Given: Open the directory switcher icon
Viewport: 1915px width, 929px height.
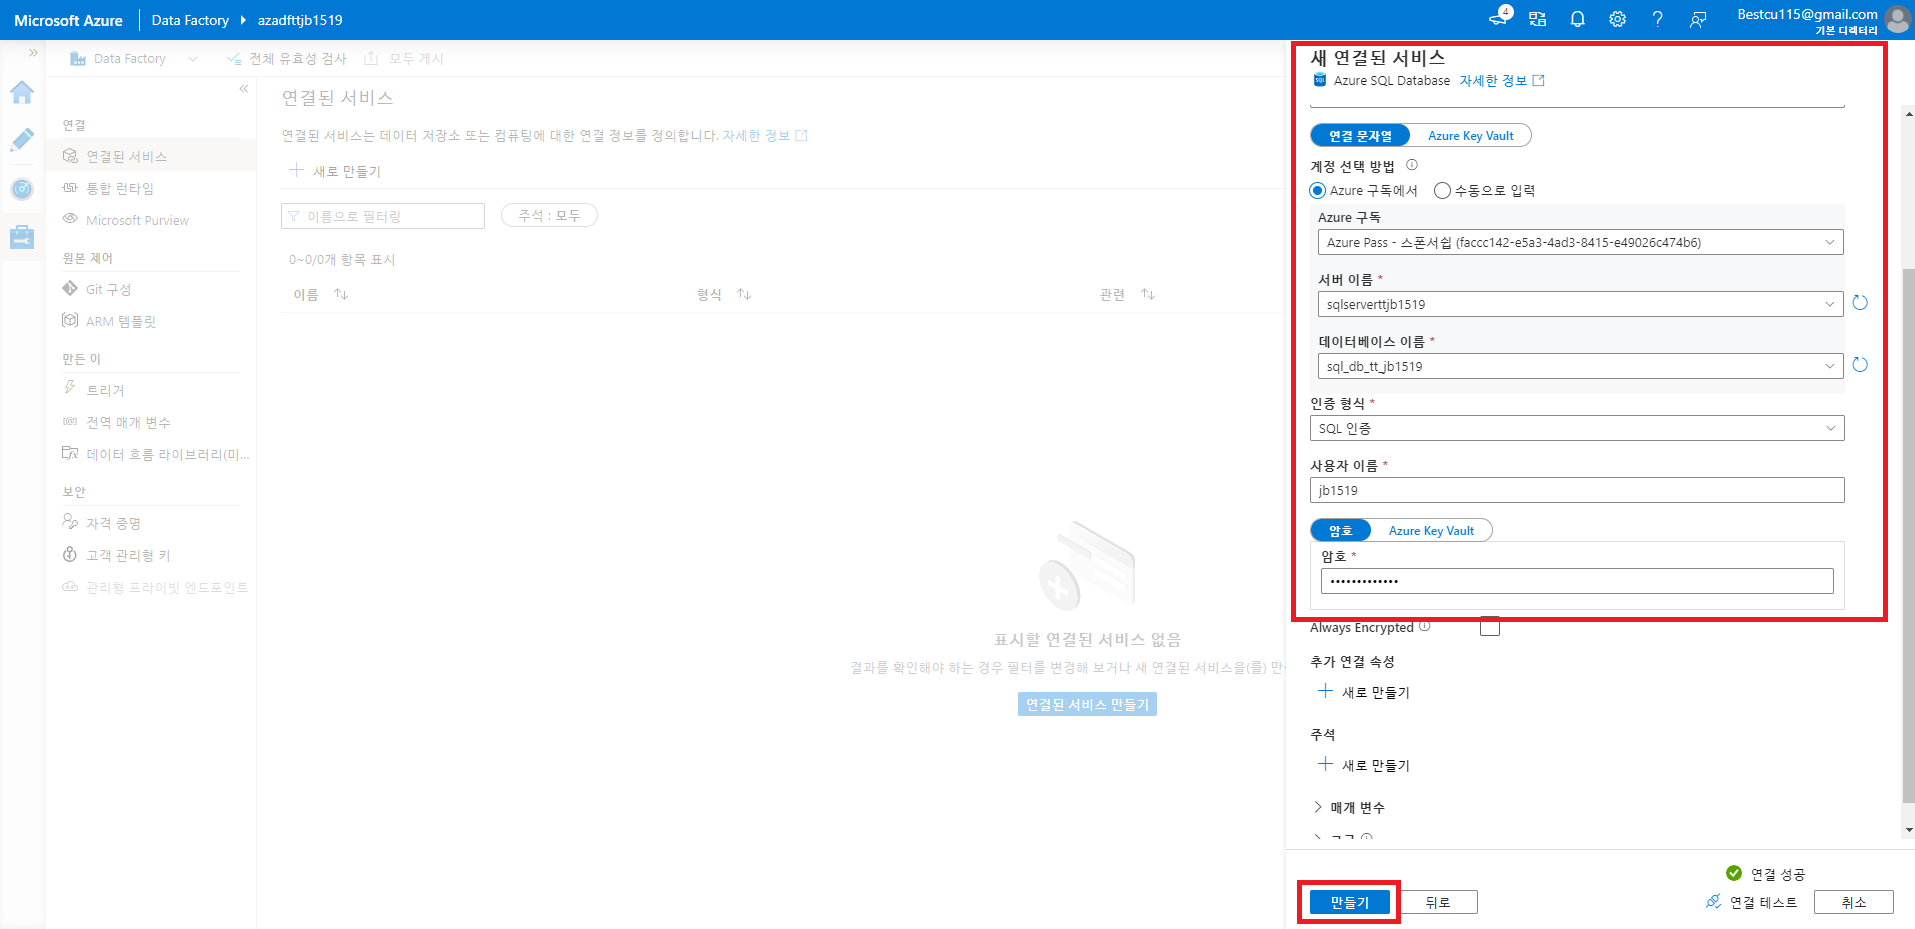Looking at the screenshot, I should [1538, 19].
